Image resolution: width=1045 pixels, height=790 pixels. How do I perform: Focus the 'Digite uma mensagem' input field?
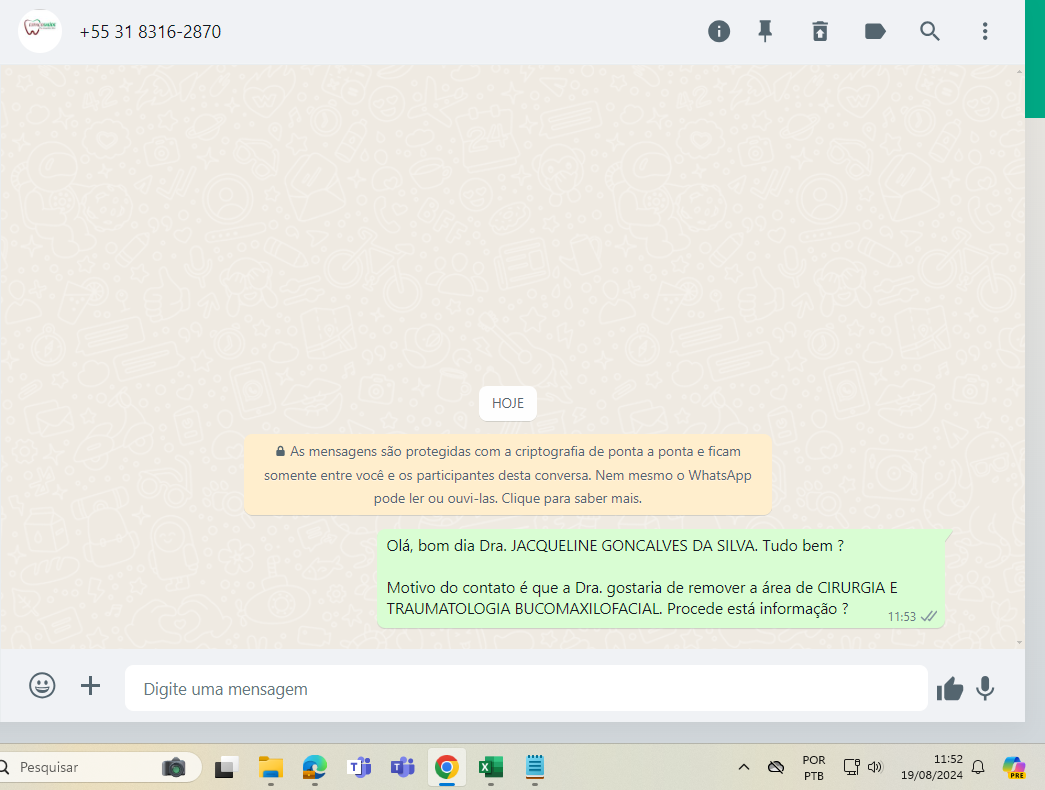tap(526, 688)
